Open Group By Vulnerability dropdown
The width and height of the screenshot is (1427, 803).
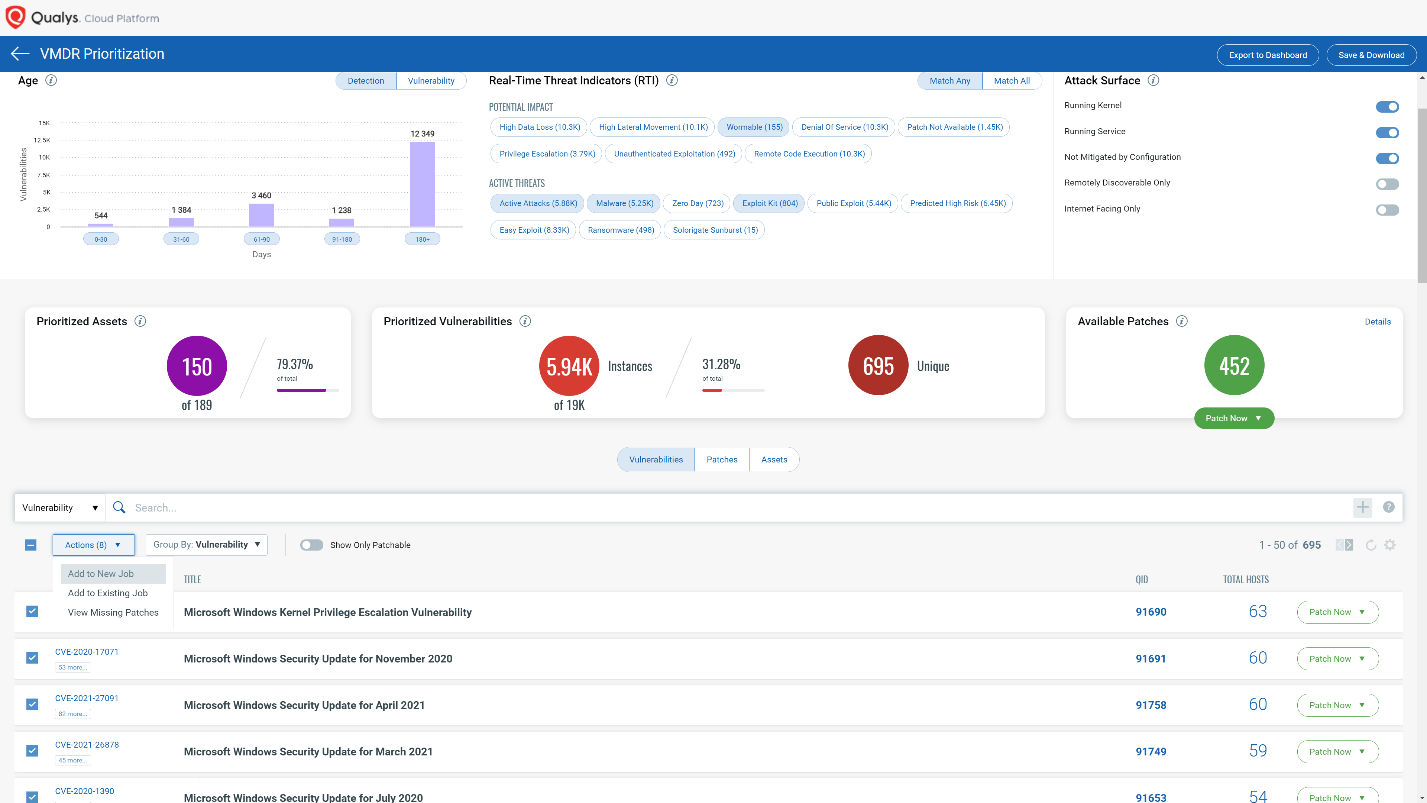[207, 545]
